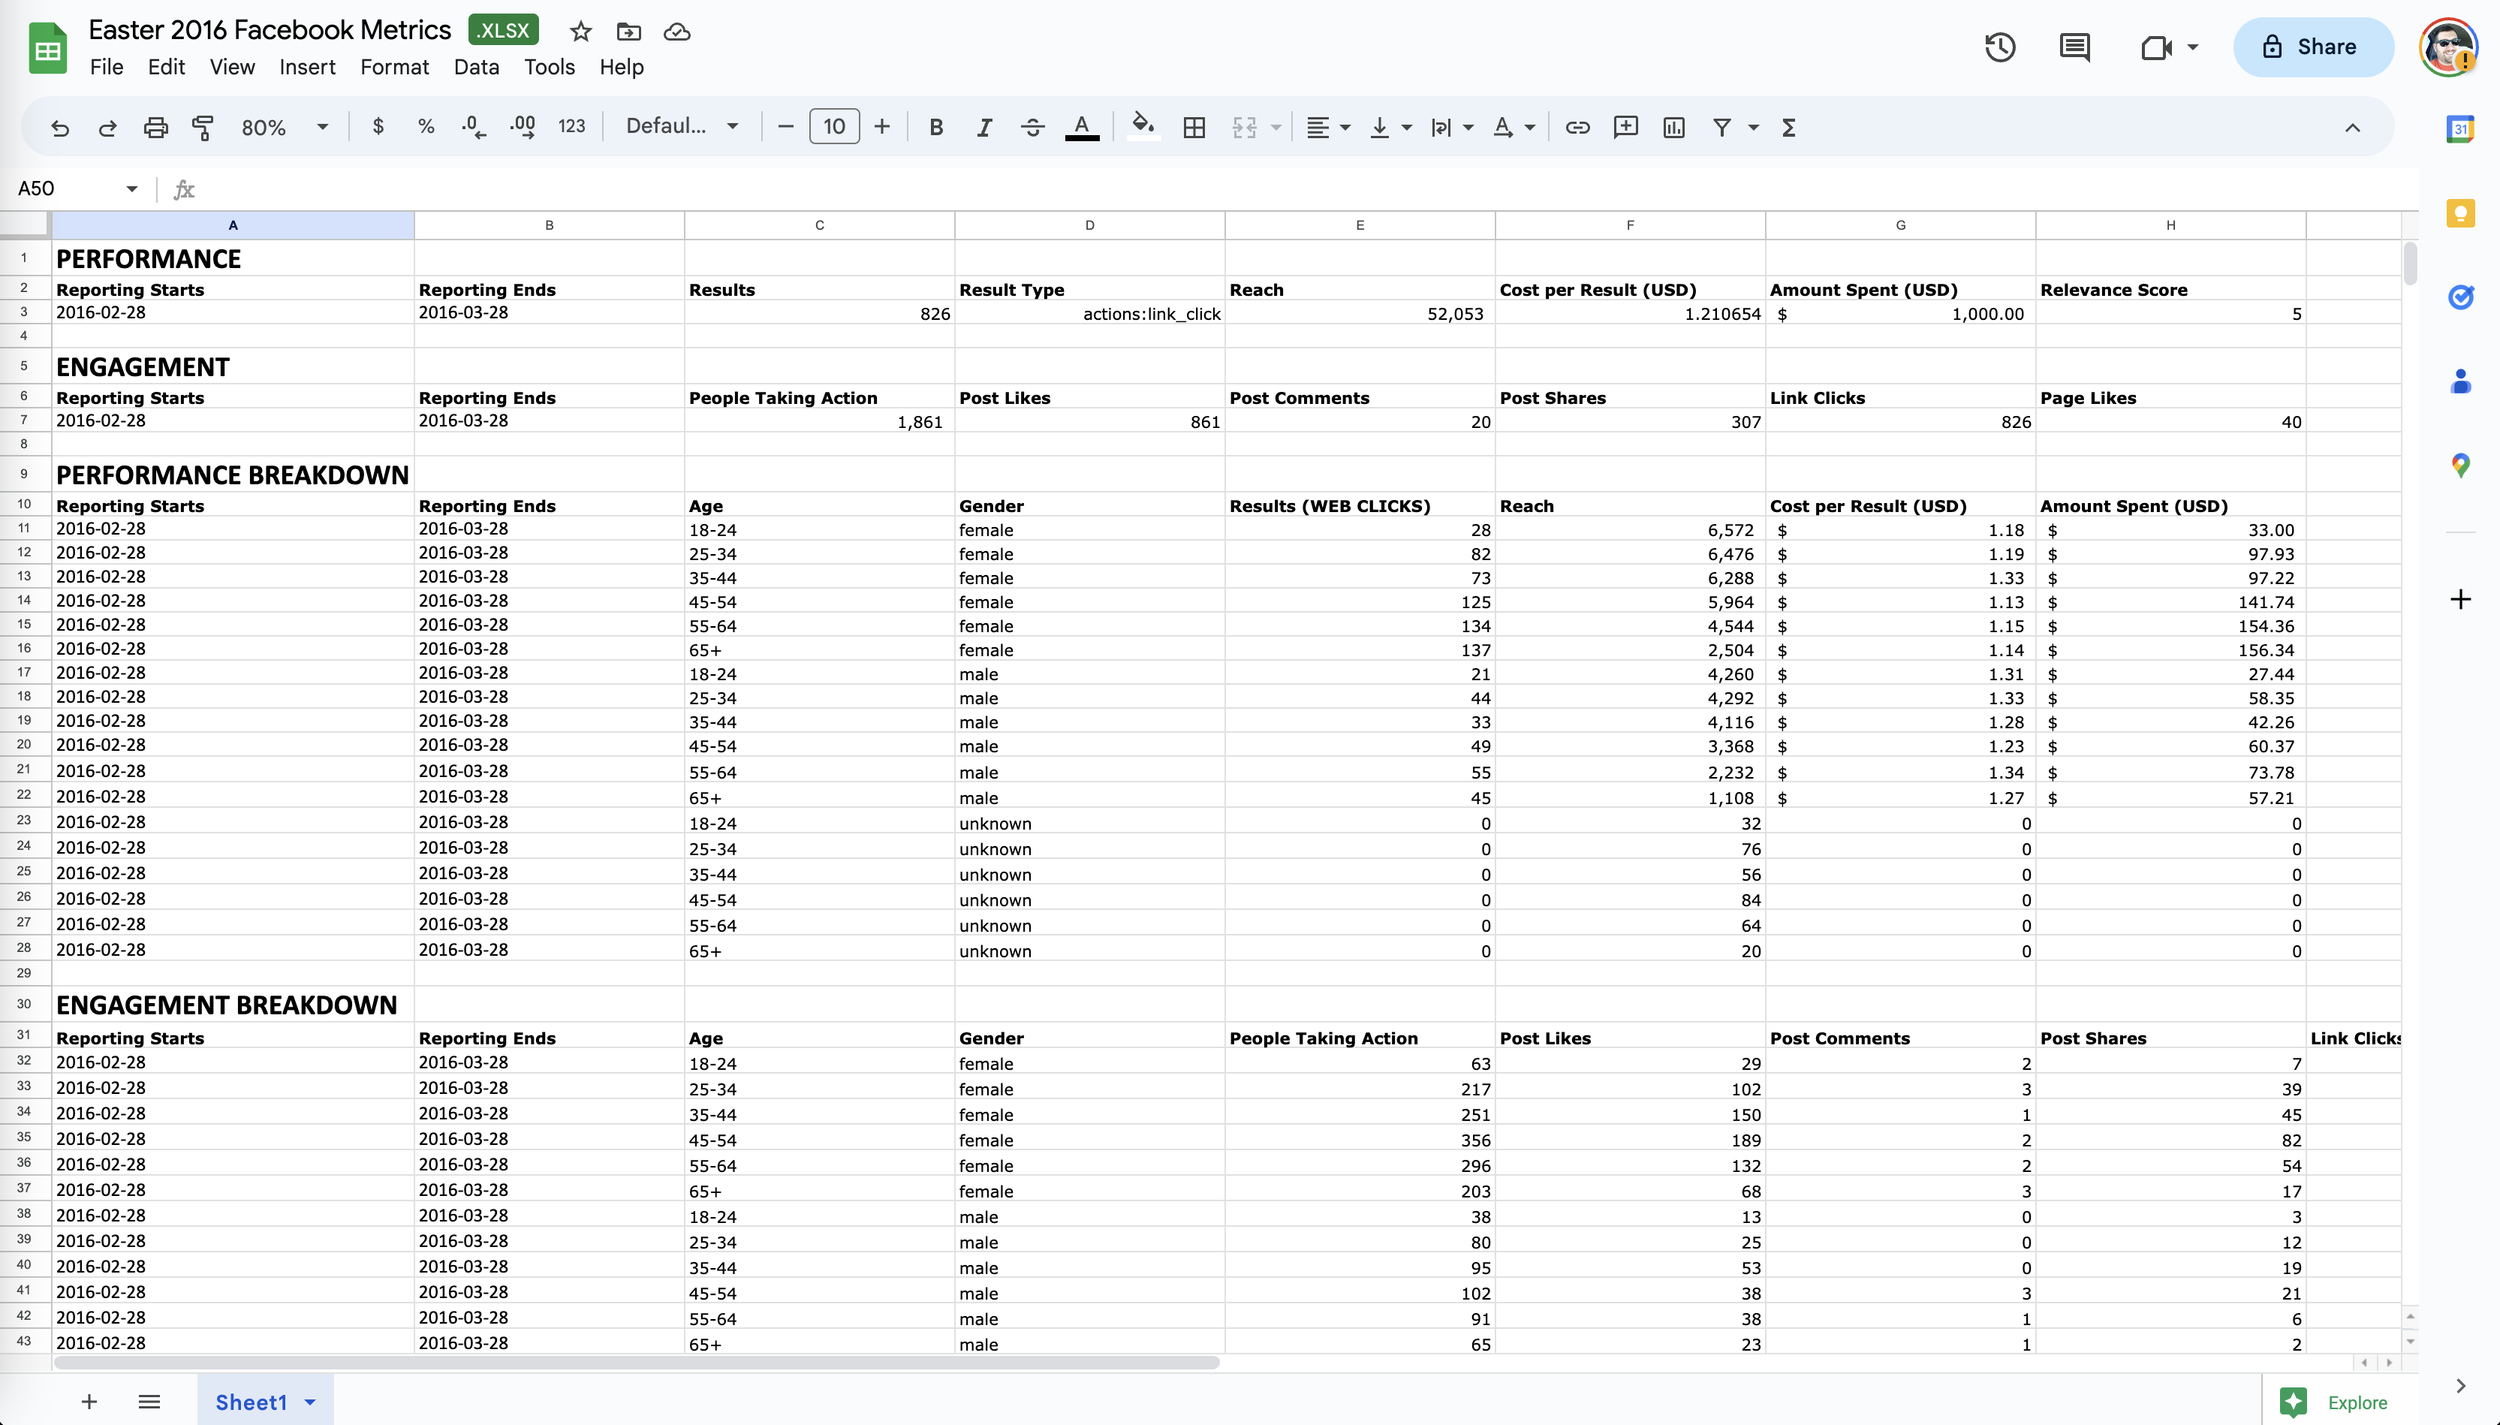The image size is (2500, 1425).
Task: Open the Data menu
Action: point(476,67)
